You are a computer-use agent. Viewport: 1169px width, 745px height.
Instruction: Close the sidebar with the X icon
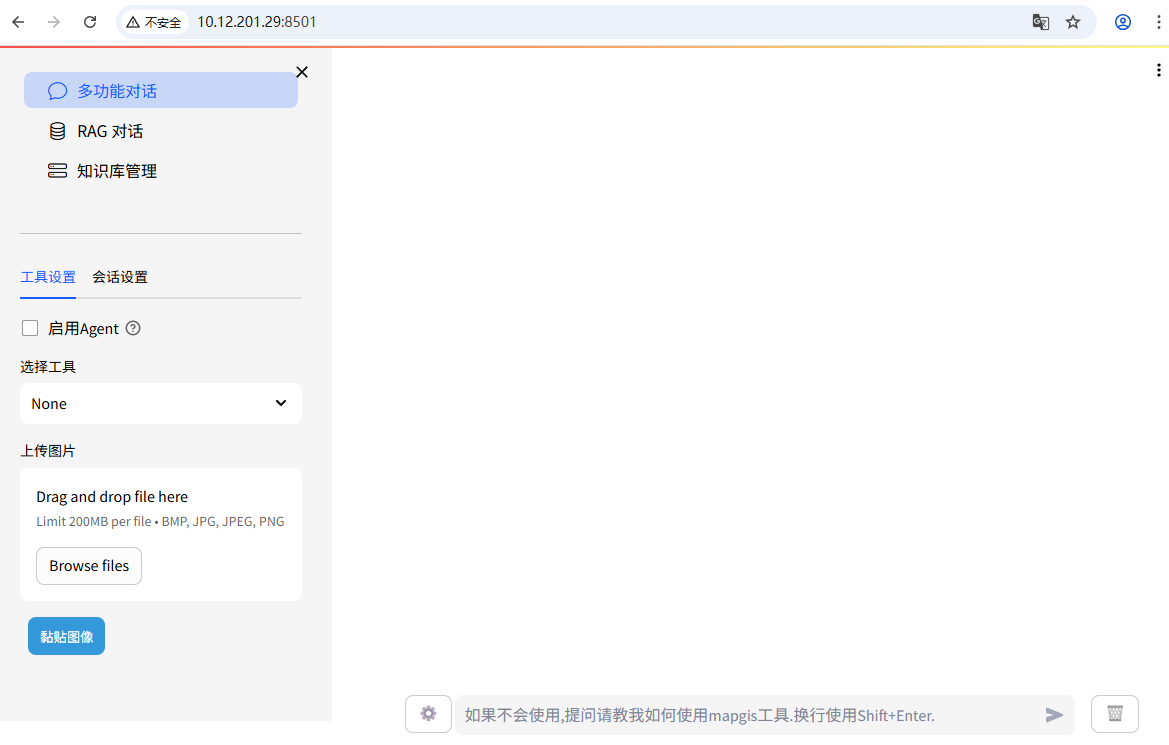click(302, 72)
